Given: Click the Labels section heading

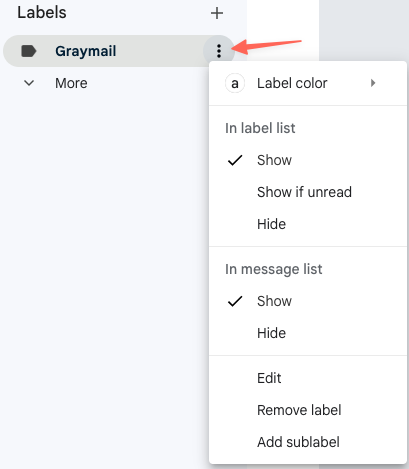Looking at the screenshot, I should point(42,13).
